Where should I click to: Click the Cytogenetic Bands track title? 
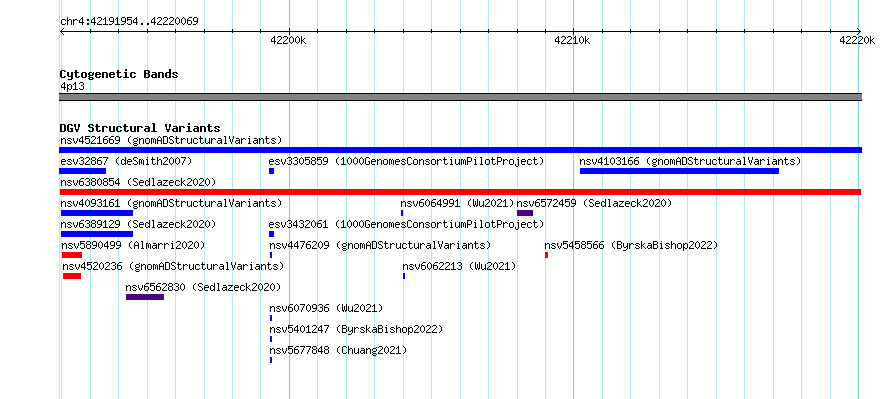coord(119,74)
